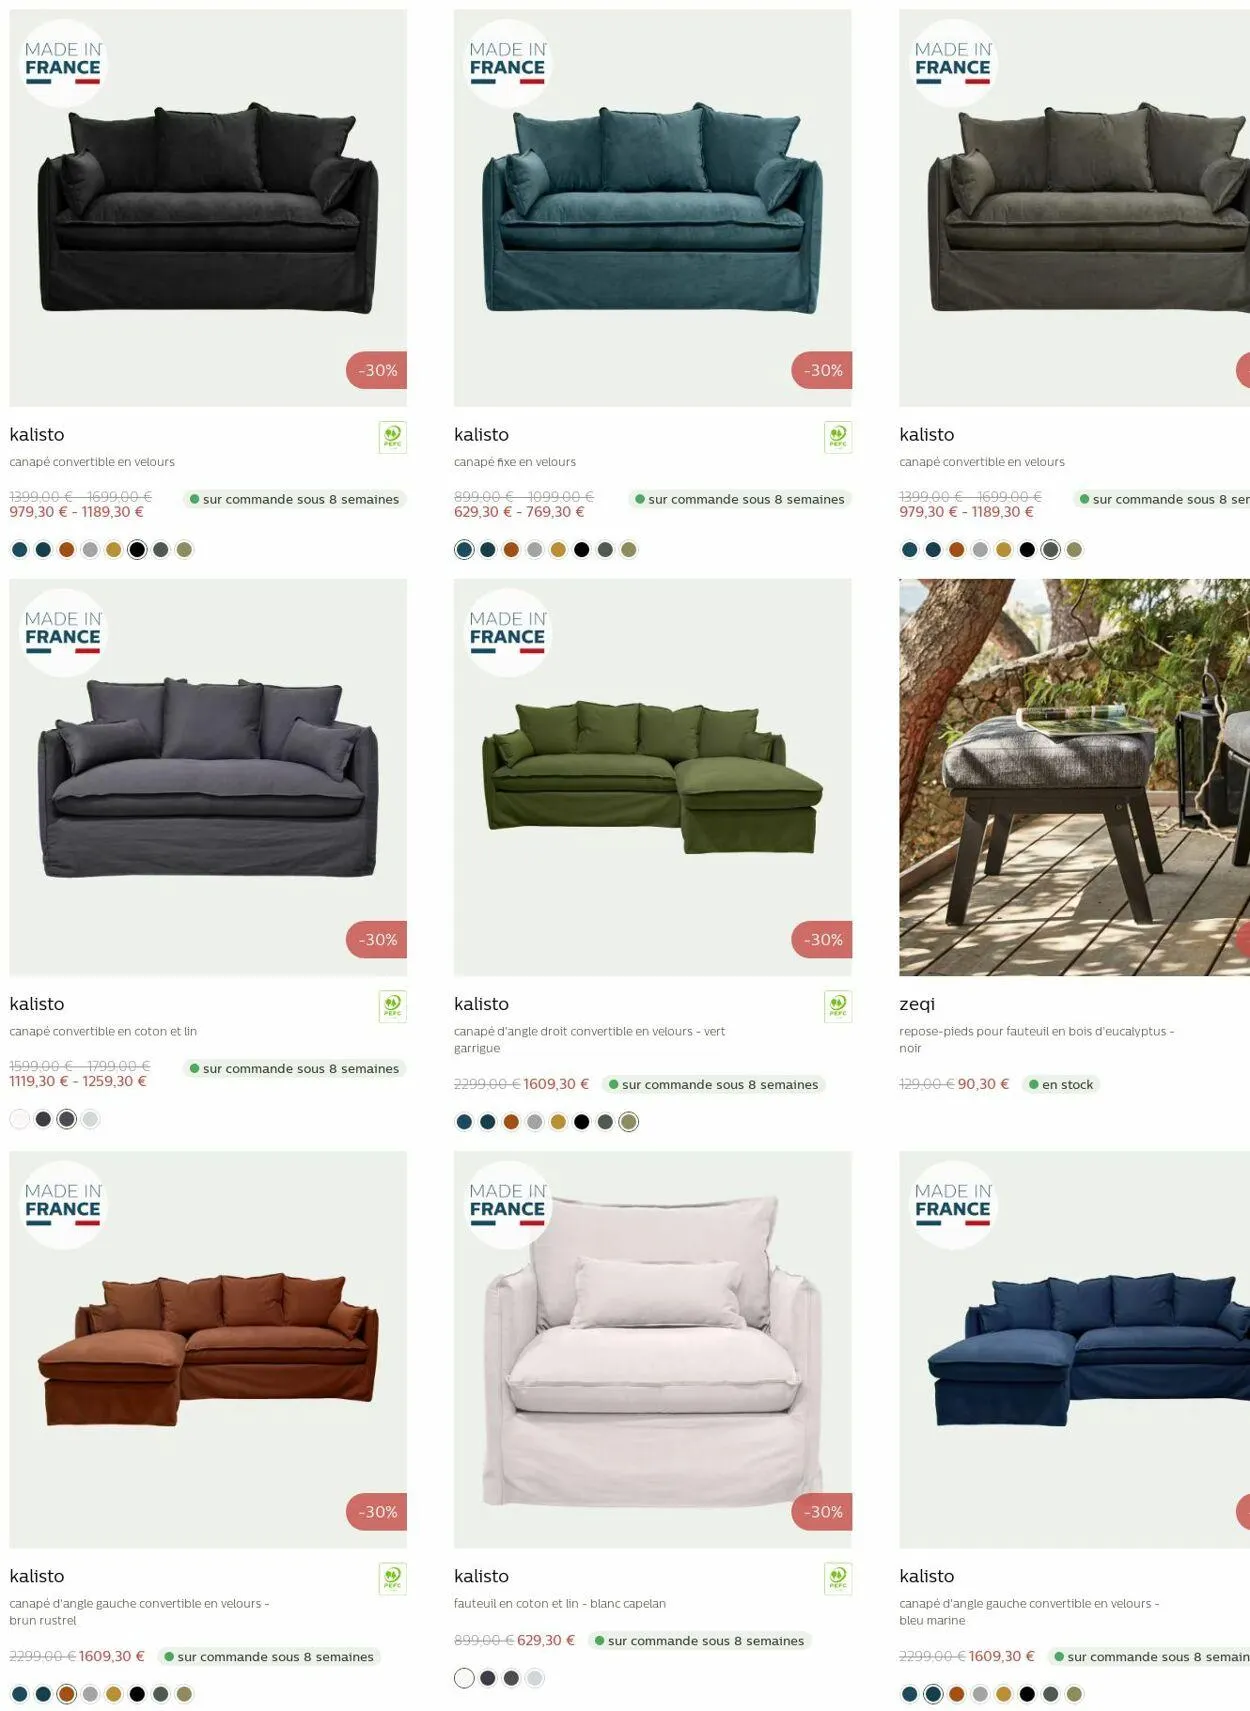Viewport: 1250px width, 1711px height.
Task: Select mustard yellow swatch under teal canapé fixe
Action: pos(558,549)
